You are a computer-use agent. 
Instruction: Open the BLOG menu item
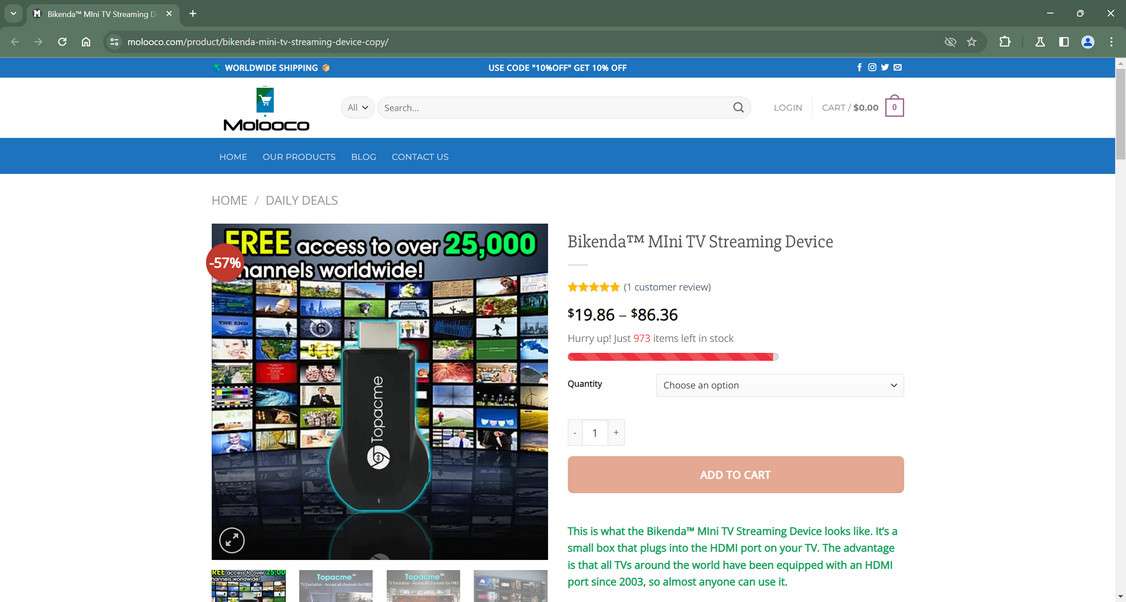[363, 157]
